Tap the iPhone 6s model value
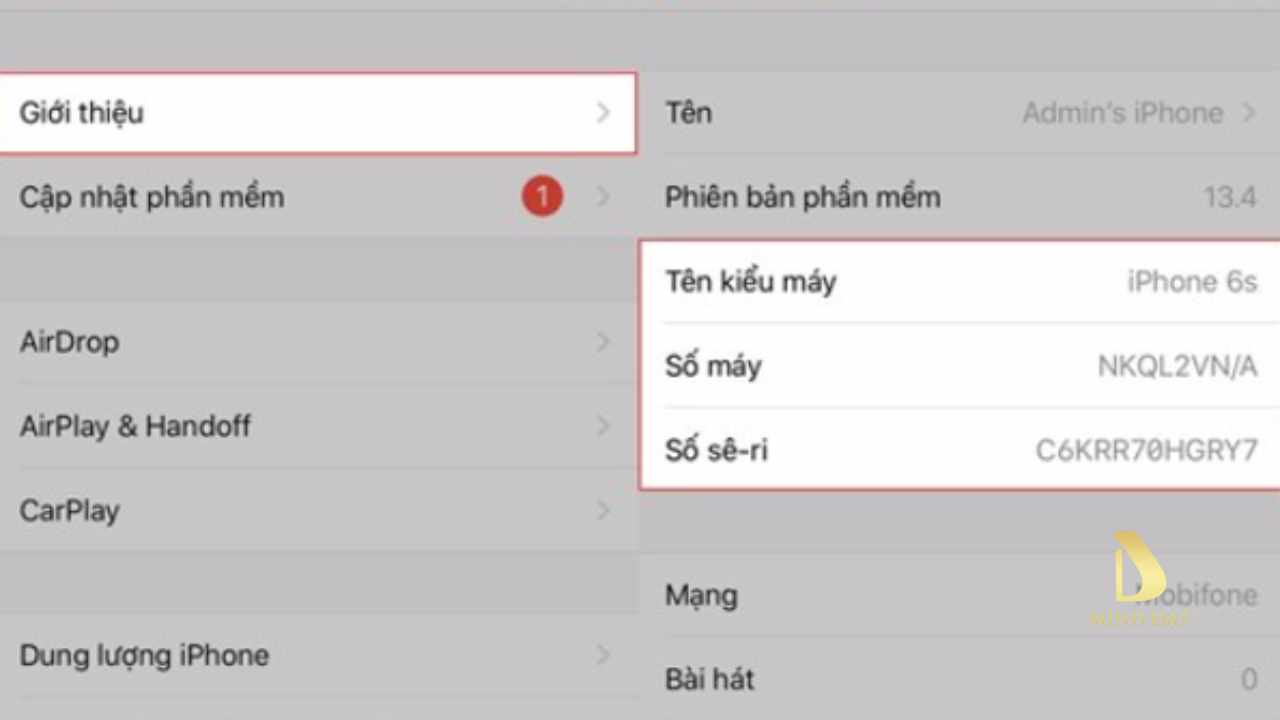Viewport: 1280px width, 720px height. 1192,282
